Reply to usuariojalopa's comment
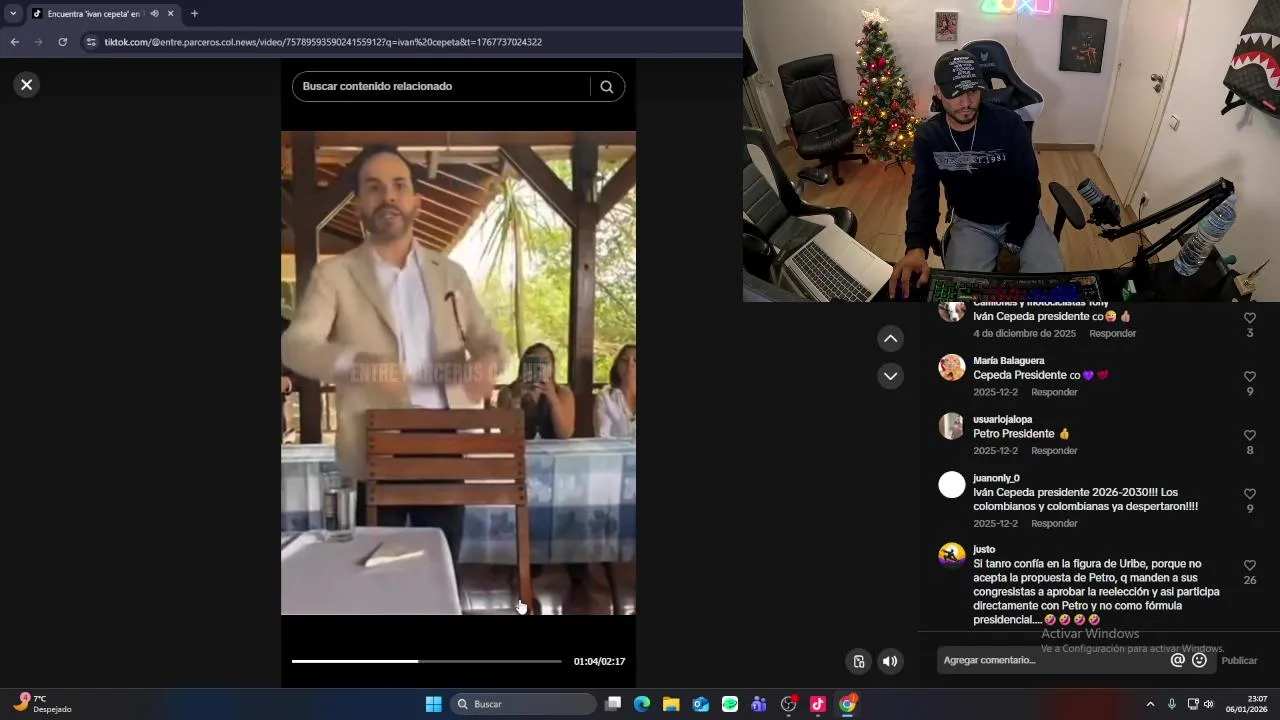Viewport: 1280px width, 720px height. pos(1054,451)
